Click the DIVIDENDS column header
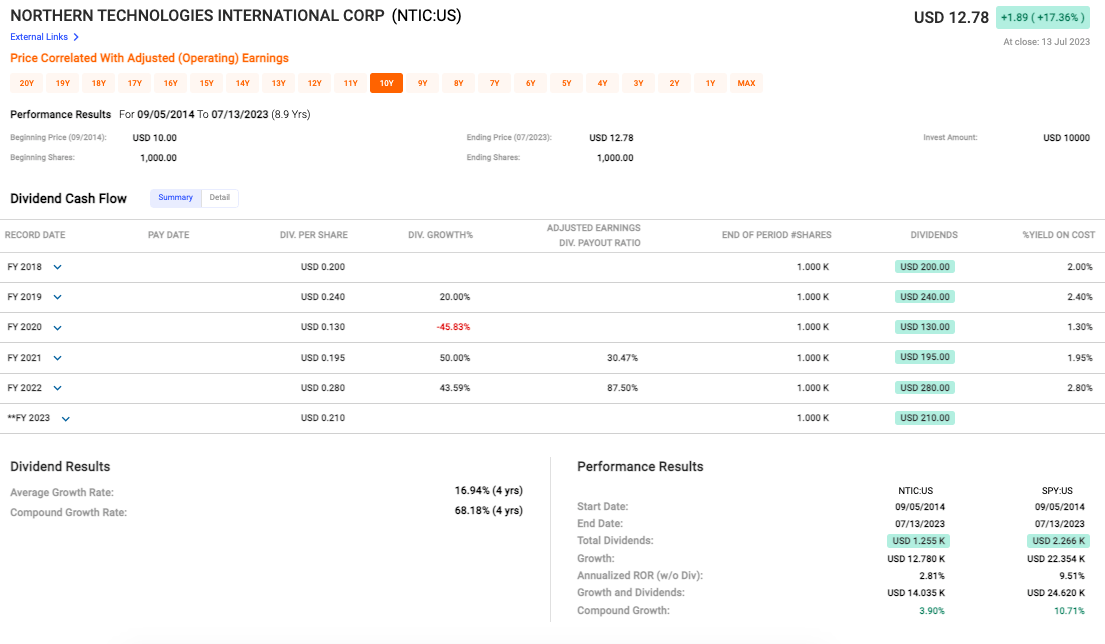This screenshot has width=1105, height=644. coord(934,235)
